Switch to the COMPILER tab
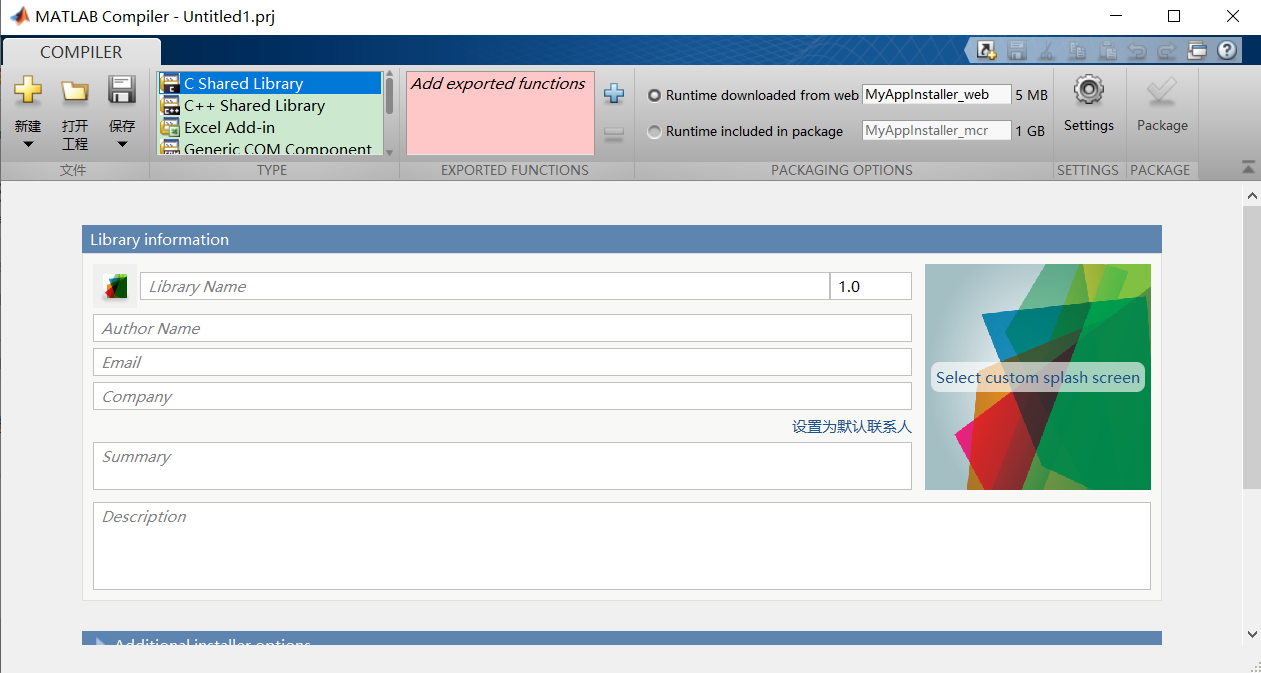The width and height of the screenshot is (1261, 673). coord(80,51)
